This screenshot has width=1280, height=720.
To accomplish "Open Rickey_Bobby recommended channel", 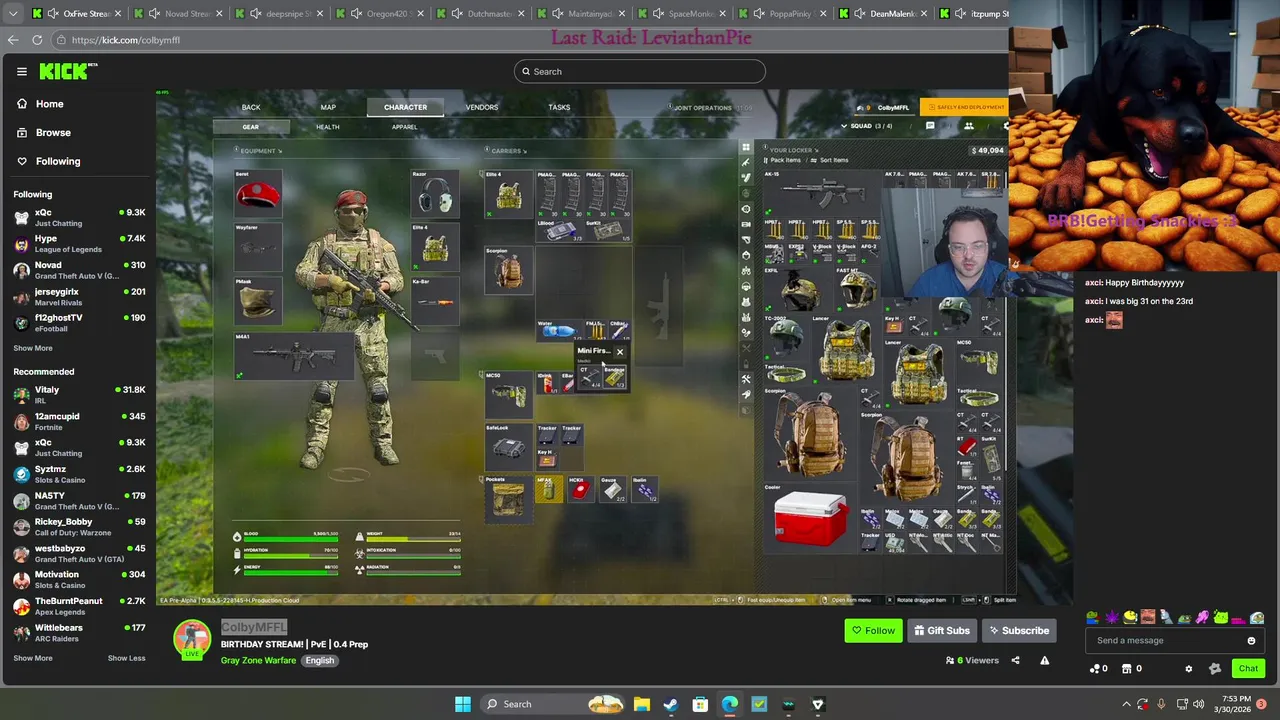I will coord(79,527).
